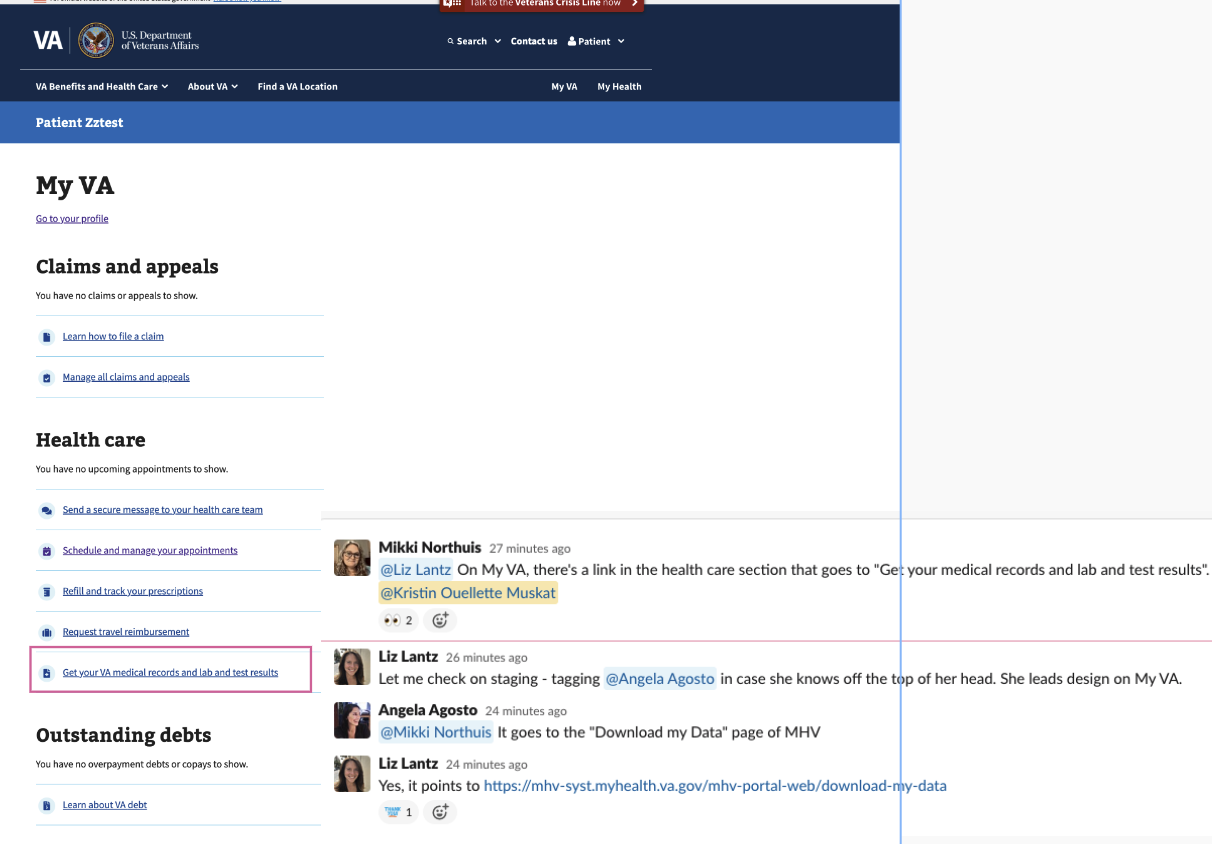Switch to the My Health tab
This screenshot has height=844, width=1212.
click(x=619, y=86)
